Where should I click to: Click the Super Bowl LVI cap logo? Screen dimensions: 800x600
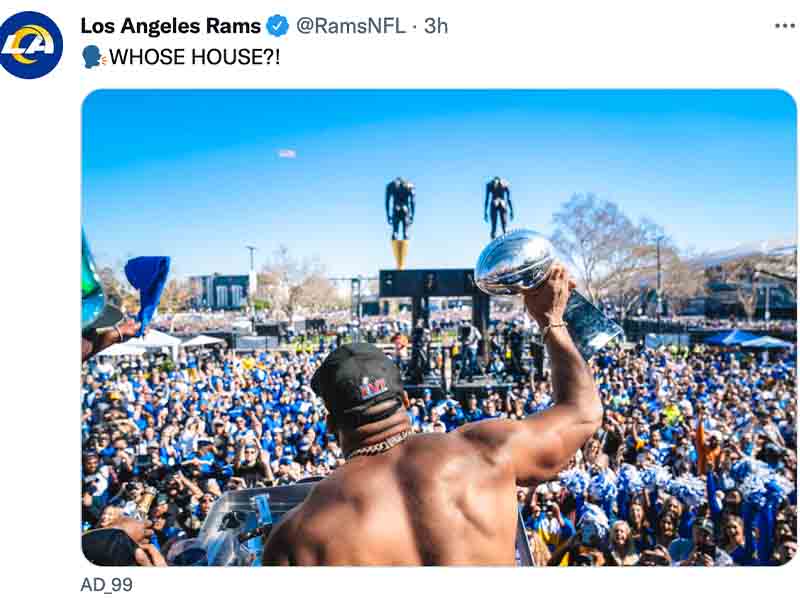pos(375,388)
